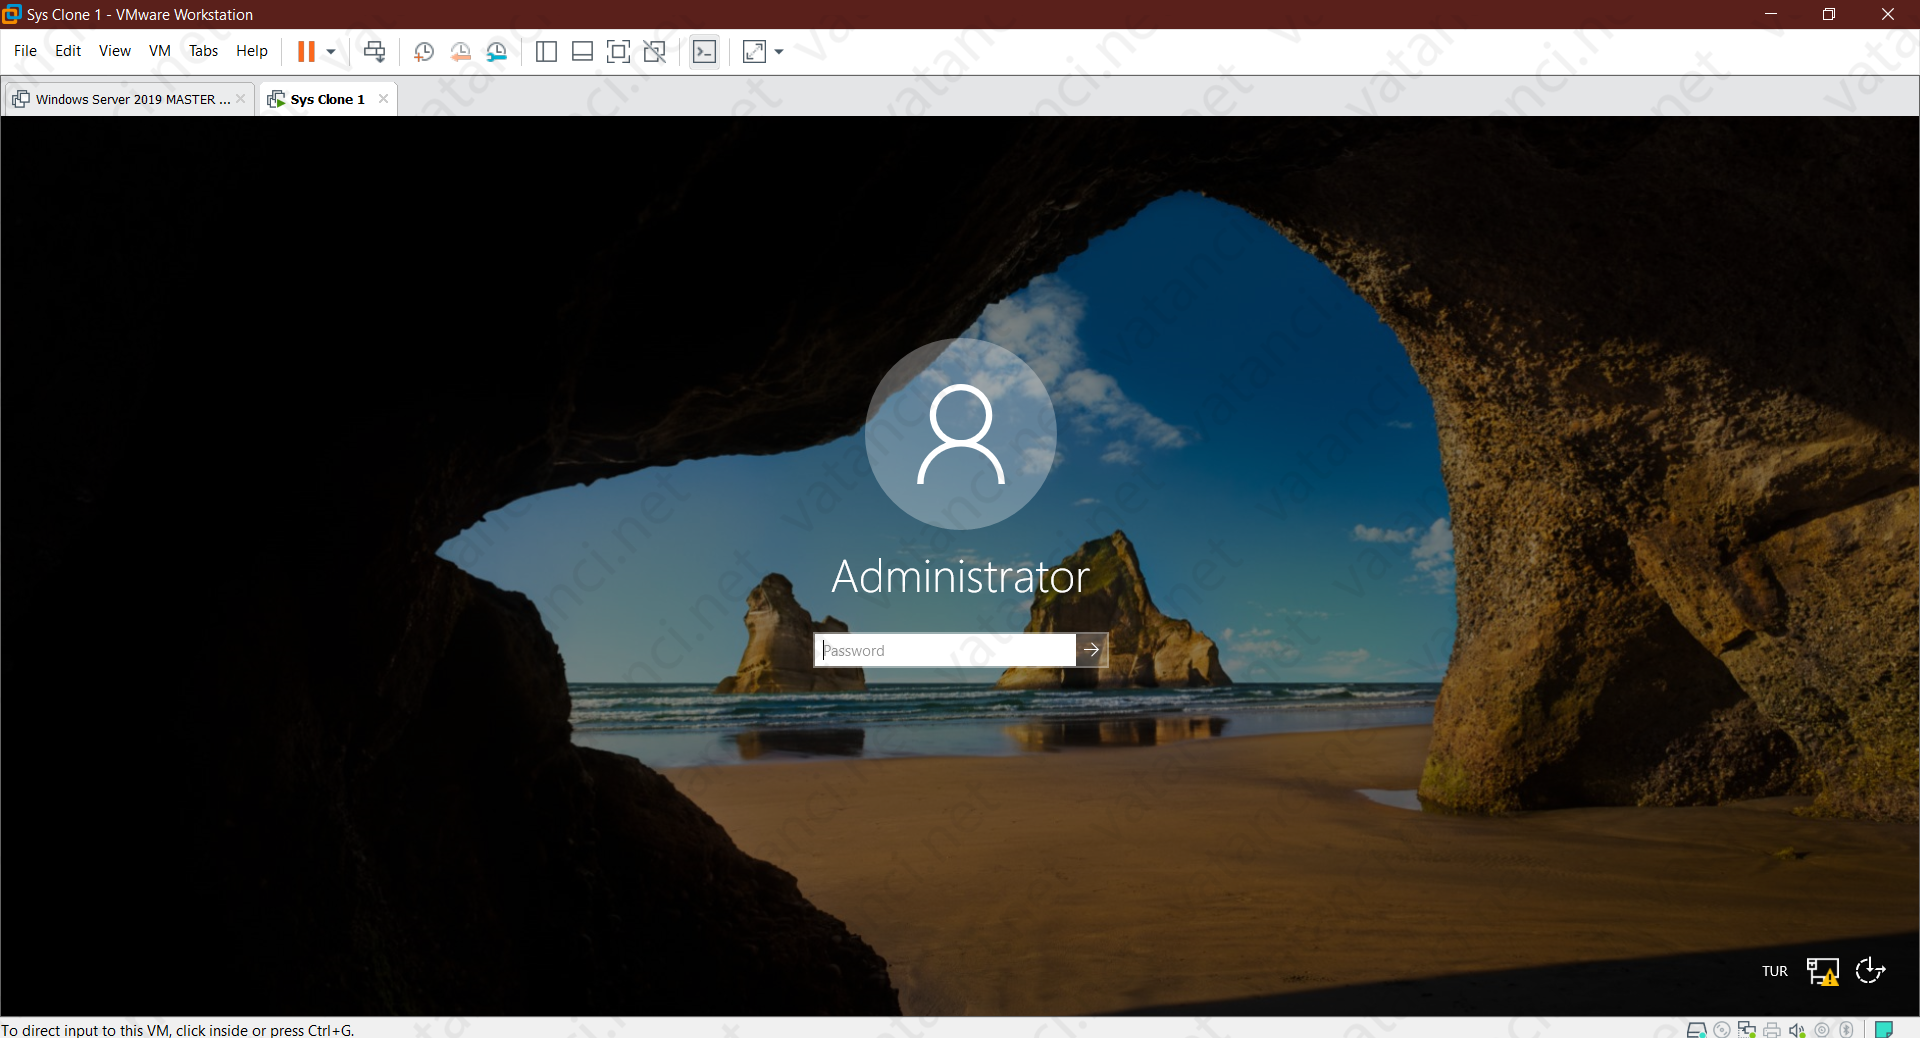Viewport: 1920px width, 1038px height.
Task: Open the View menu
Action: (114, 51)
